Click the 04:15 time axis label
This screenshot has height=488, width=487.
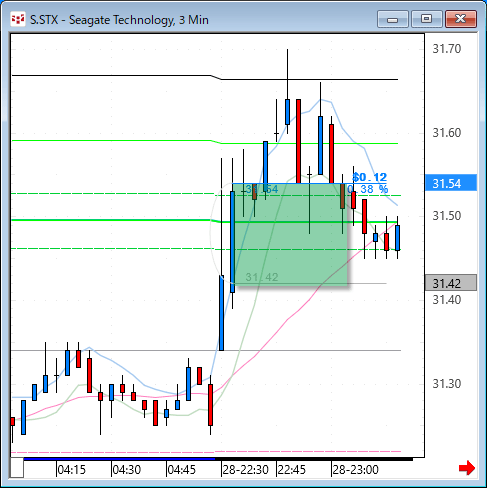(x=72, y=470)
